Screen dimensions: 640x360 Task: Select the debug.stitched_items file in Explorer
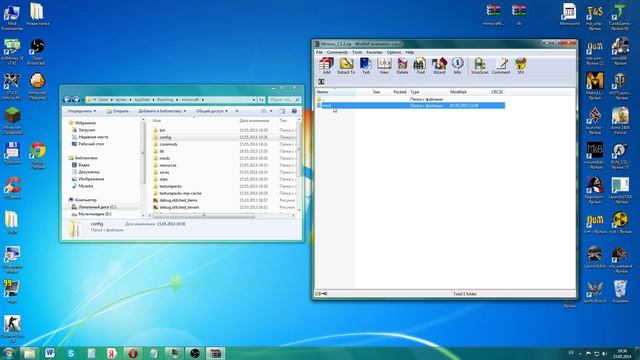[178, 200]
